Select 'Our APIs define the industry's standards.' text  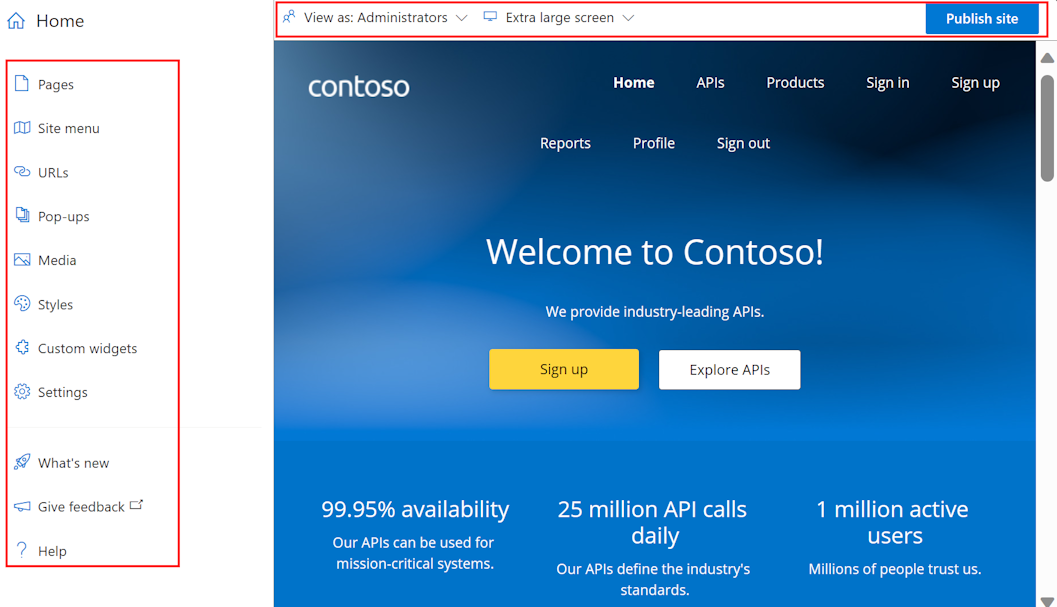pos(653,579)
